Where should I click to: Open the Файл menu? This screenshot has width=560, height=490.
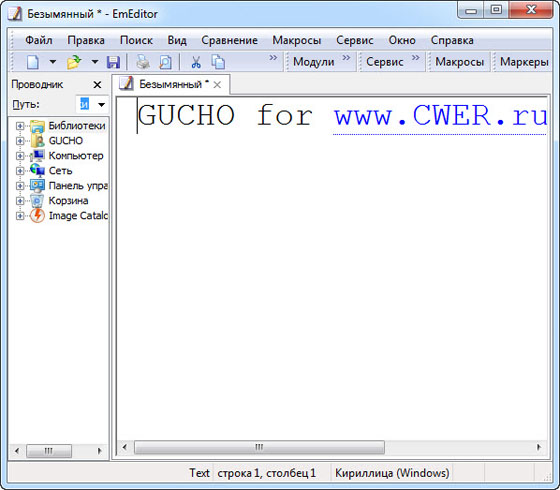point(39,40)
